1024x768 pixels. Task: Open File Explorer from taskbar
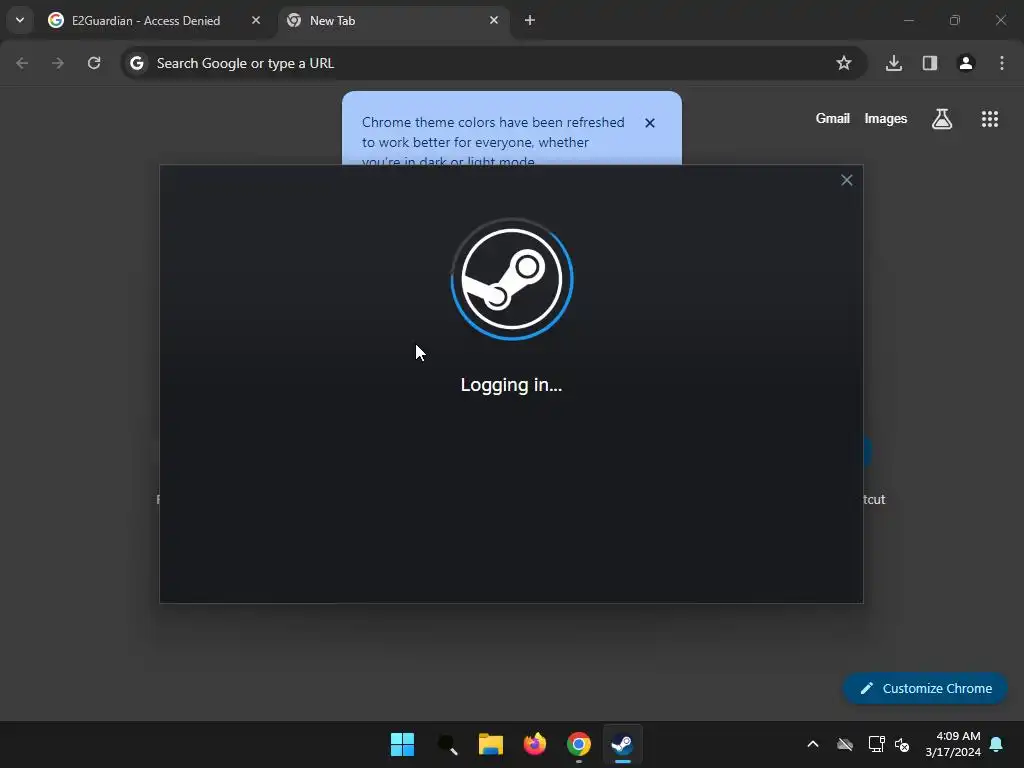tap(490, 744)
